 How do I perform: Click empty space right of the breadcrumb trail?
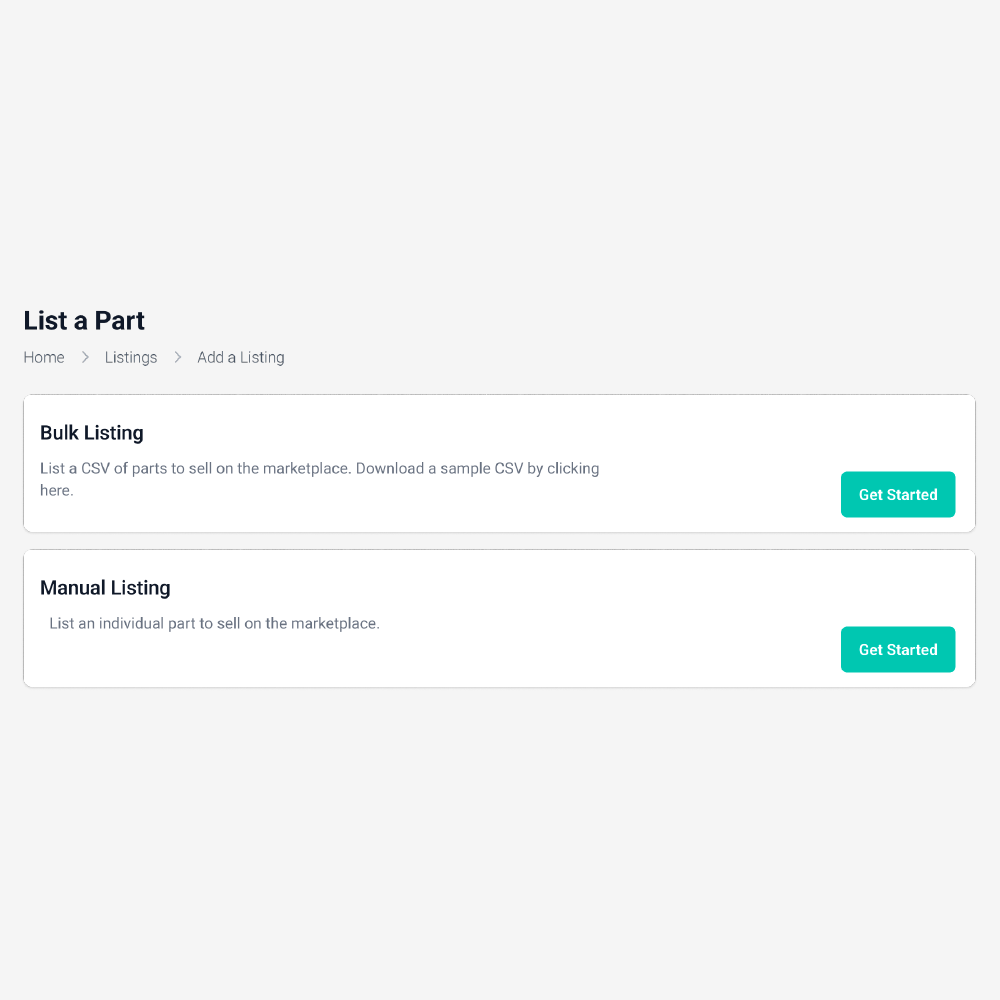tap(650, 358)
